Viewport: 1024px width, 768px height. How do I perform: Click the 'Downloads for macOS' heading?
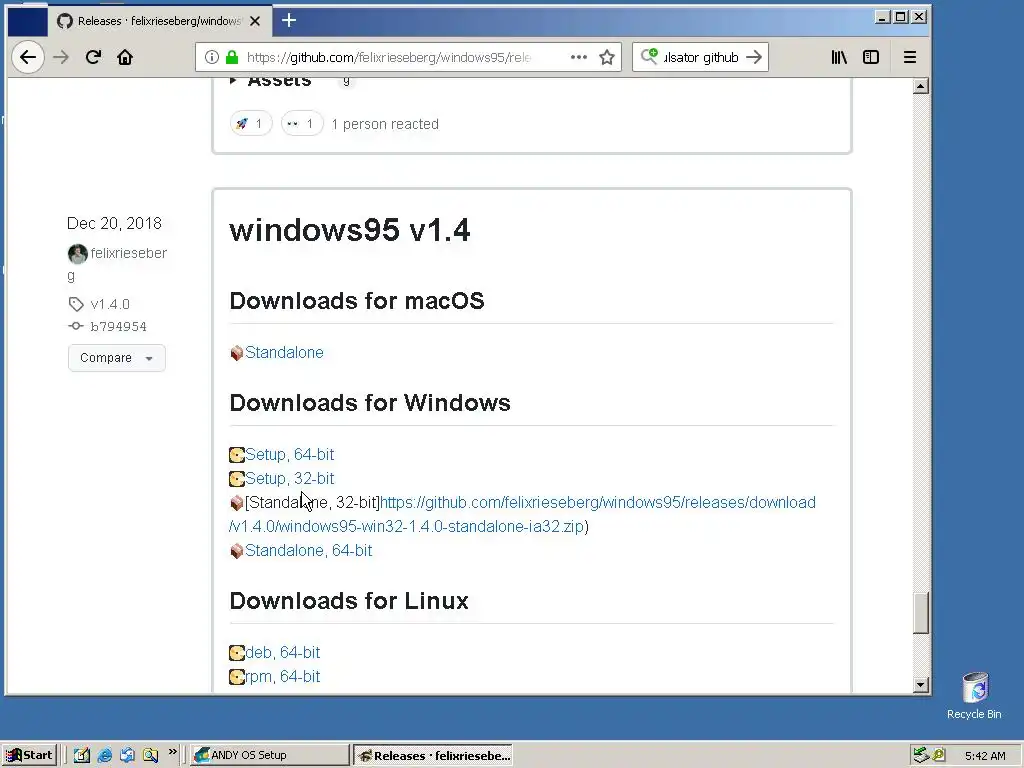(x=357, y=301)
